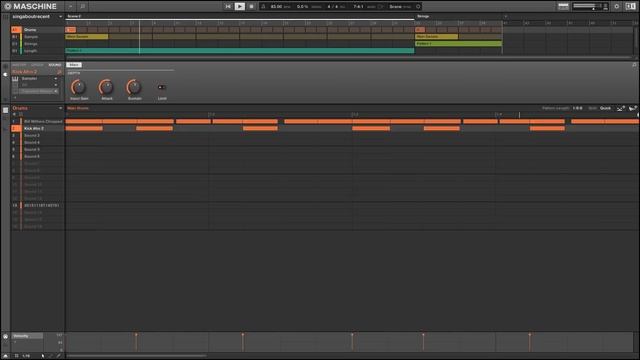This screenshot has width=640, height=360.
Task: Click the swing percentage value
Action: [x=302, y=7]
